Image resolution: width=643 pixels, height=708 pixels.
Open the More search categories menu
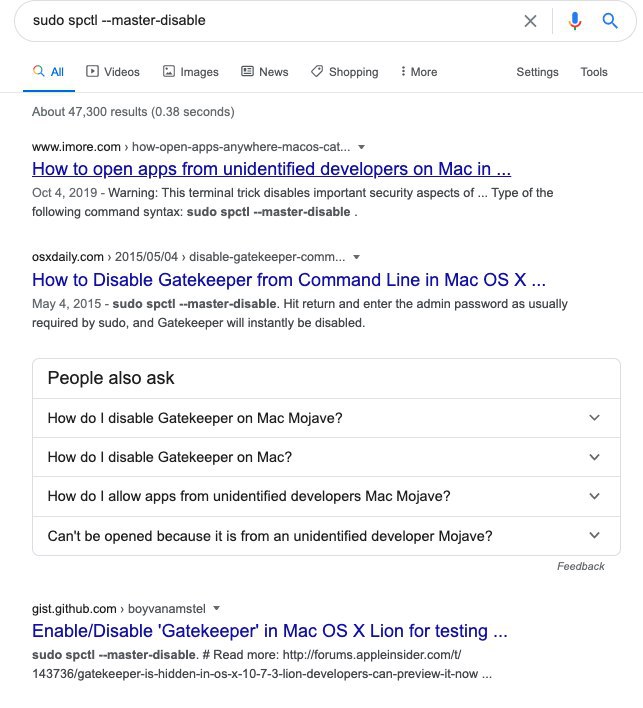click(419, 72)
